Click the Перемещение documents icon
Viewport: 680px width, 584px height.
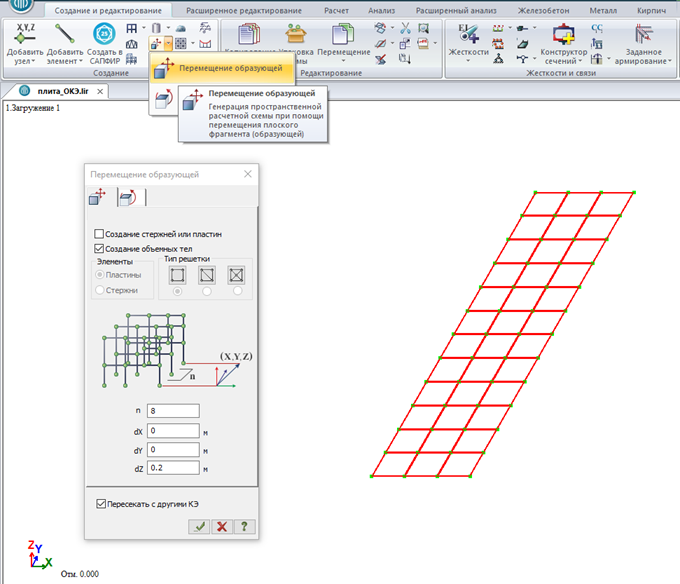[x=343, y=34]
